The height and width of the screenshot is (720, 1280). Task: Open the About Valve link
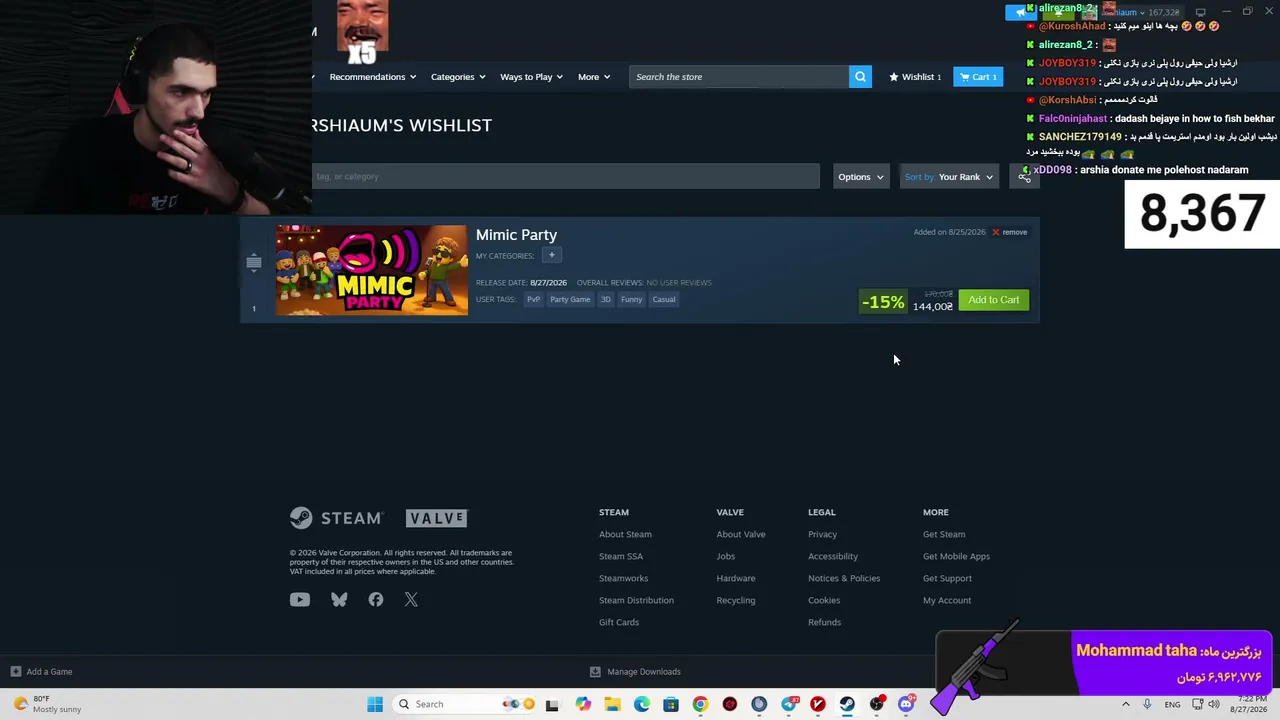coord(741,534)
